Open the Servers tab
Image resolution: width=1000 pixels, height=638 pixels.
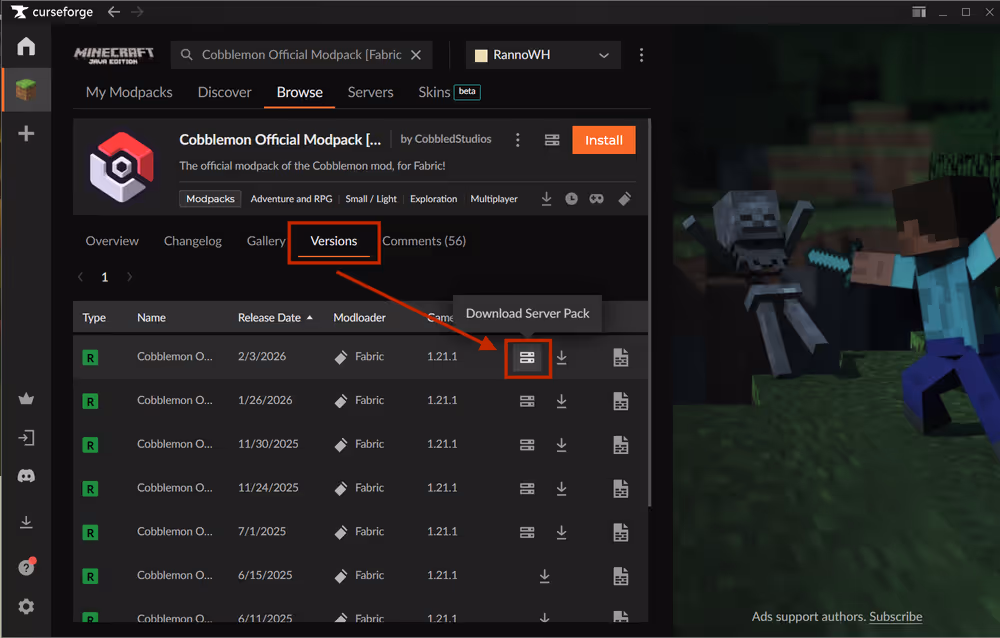coord(371,93)
